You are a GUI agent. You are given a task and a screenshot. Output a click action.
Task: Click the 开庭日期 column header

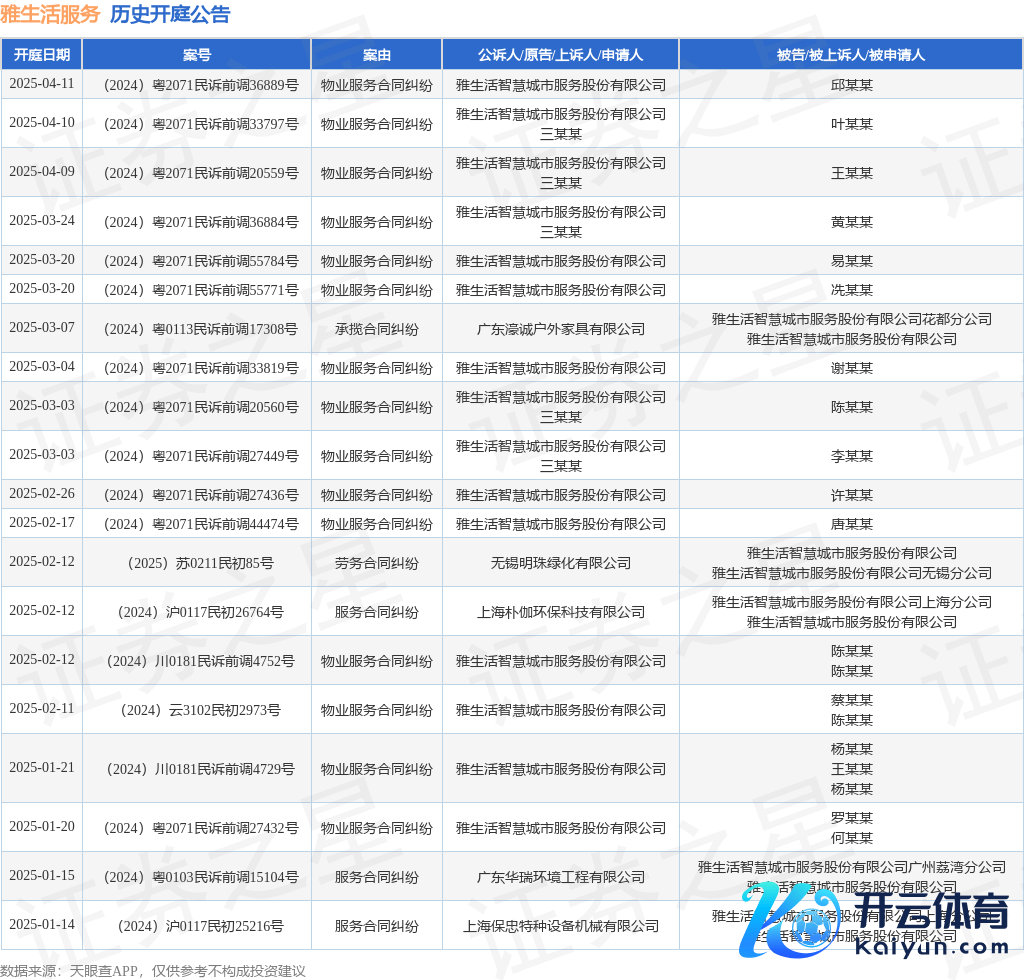42,55
